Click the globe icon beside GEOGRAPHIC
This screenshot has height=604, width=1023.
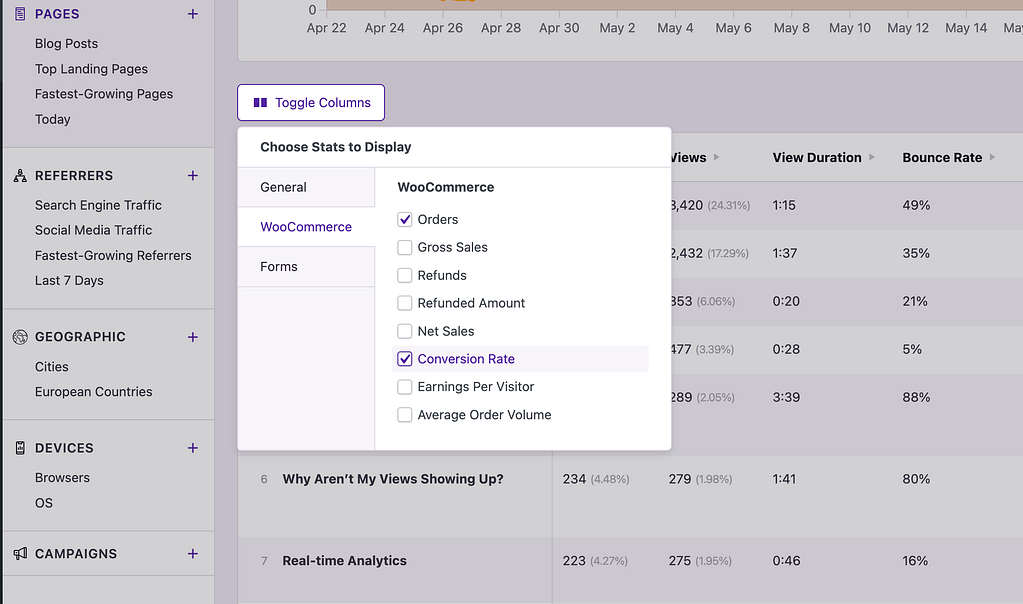[22, 337]
